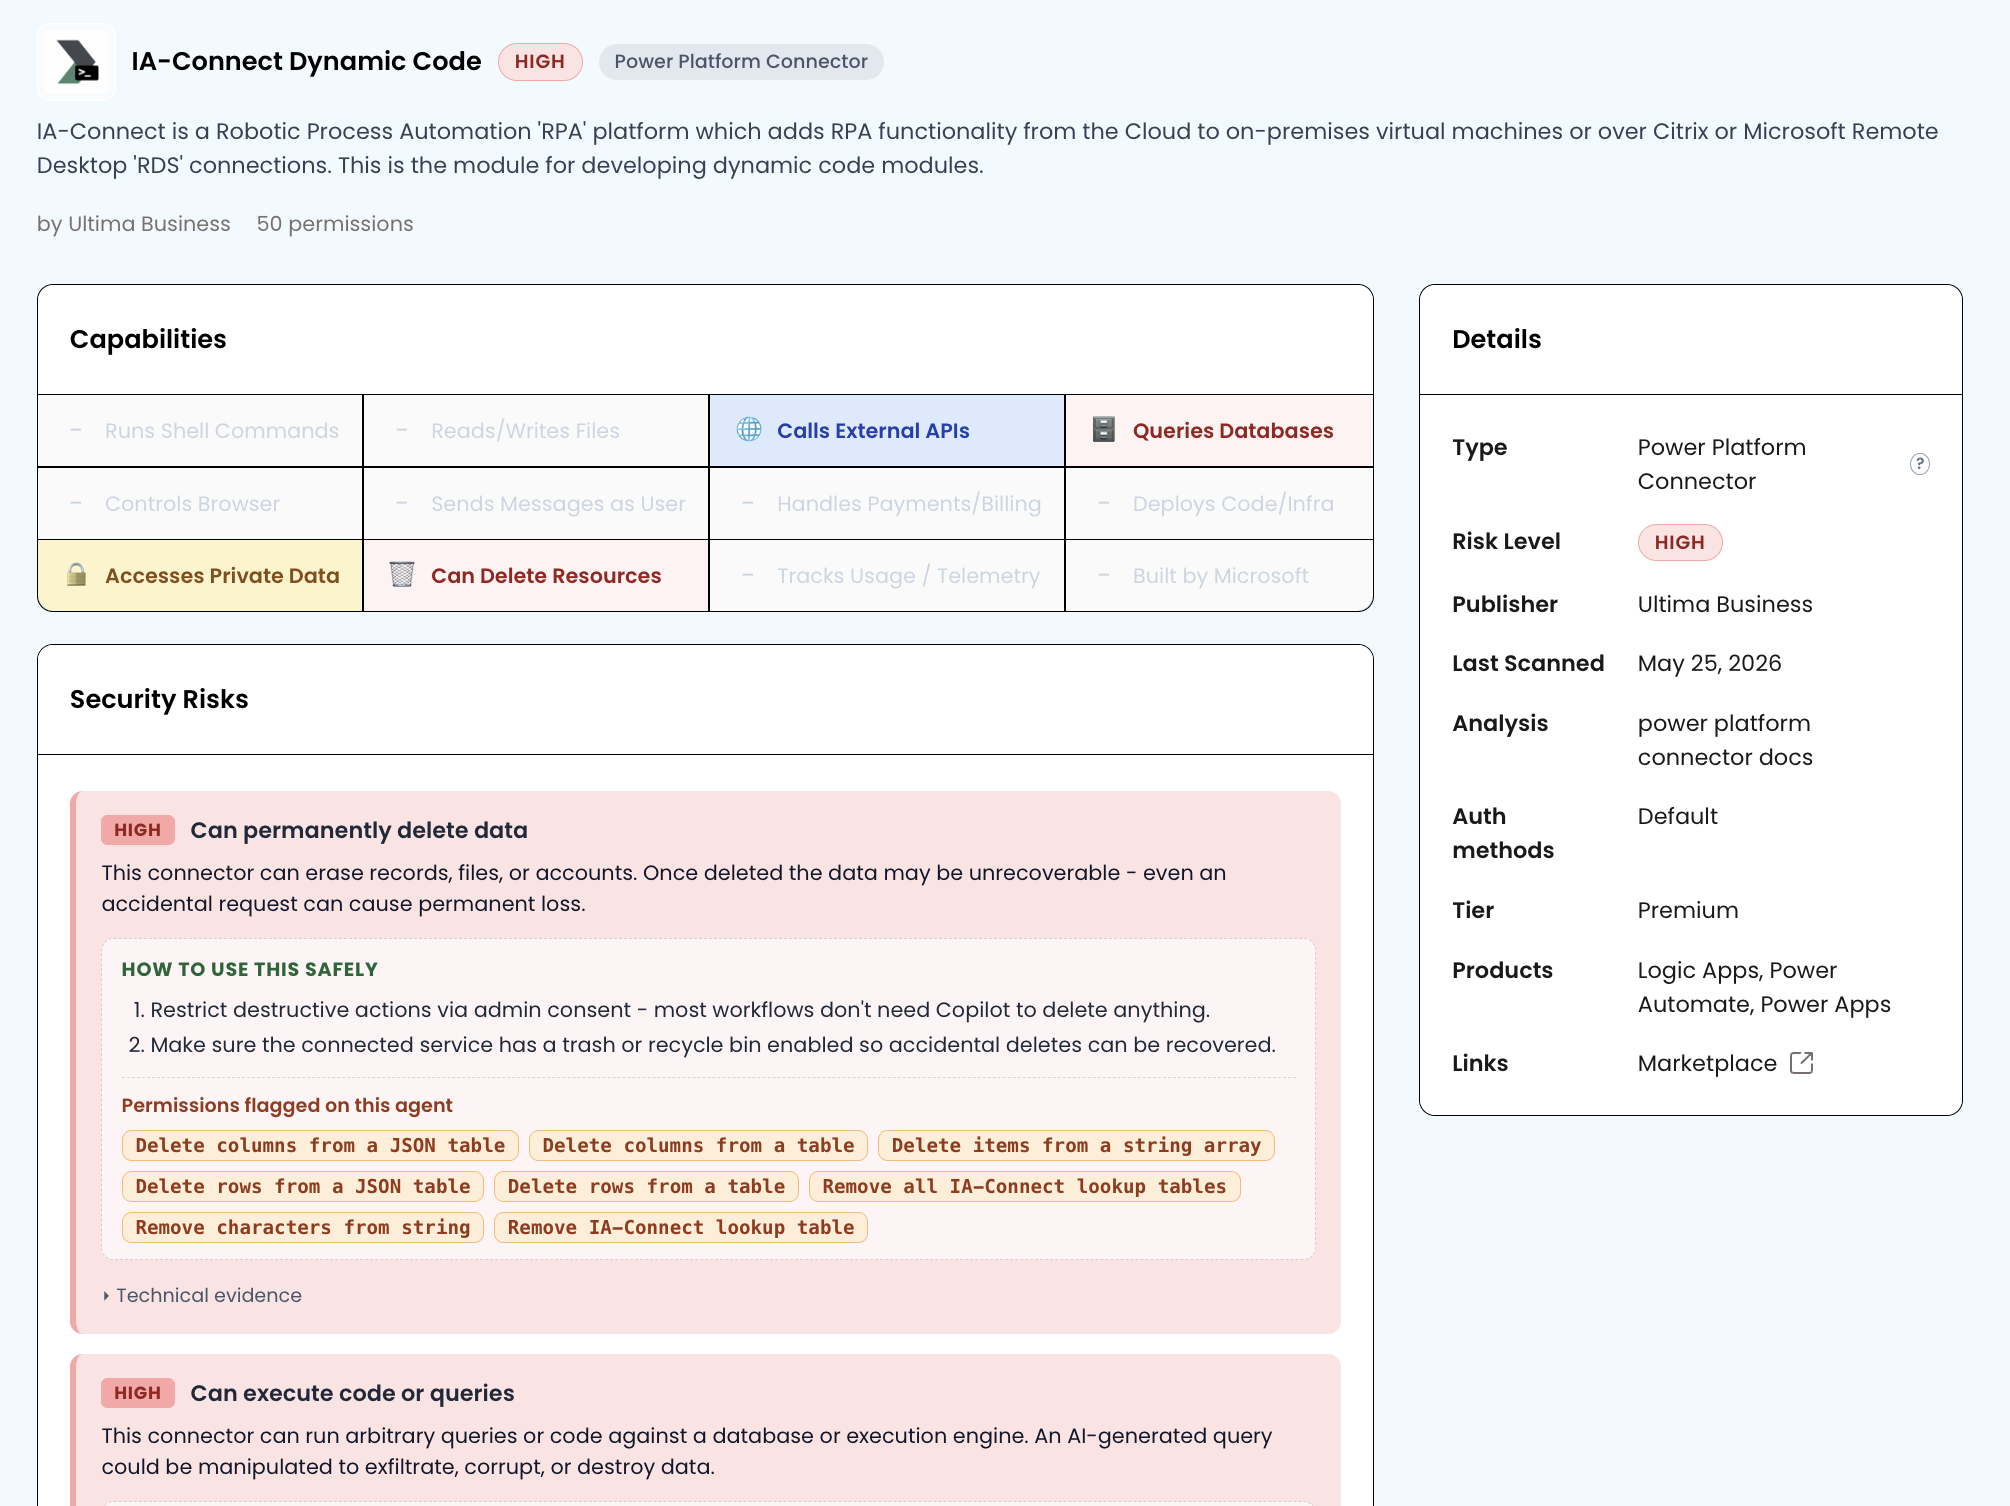
Task: Click the Built by Microsoft capability cell
Action: point(1219,576)
